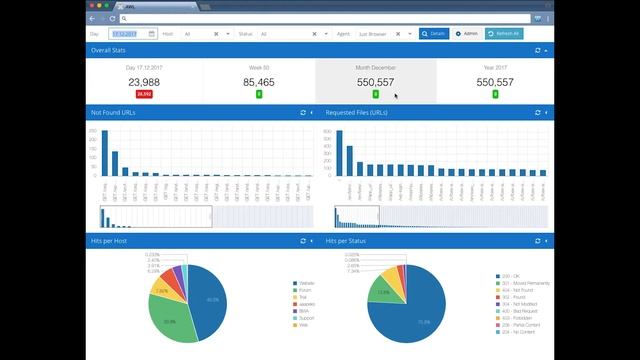This screenshot has height=360, width=640.
Task: Collapse the Overall Stats panel
Action: [x=546, y=51]
